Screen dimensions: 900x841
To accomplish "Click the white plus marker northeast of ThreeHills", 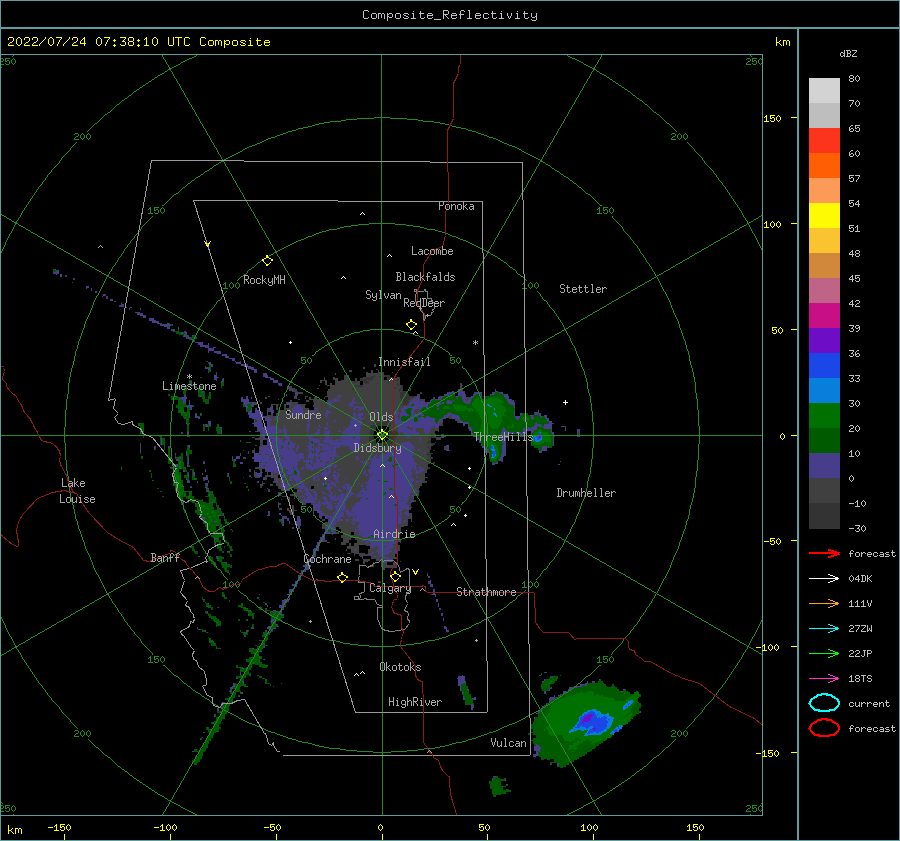I will click(565, 402).
